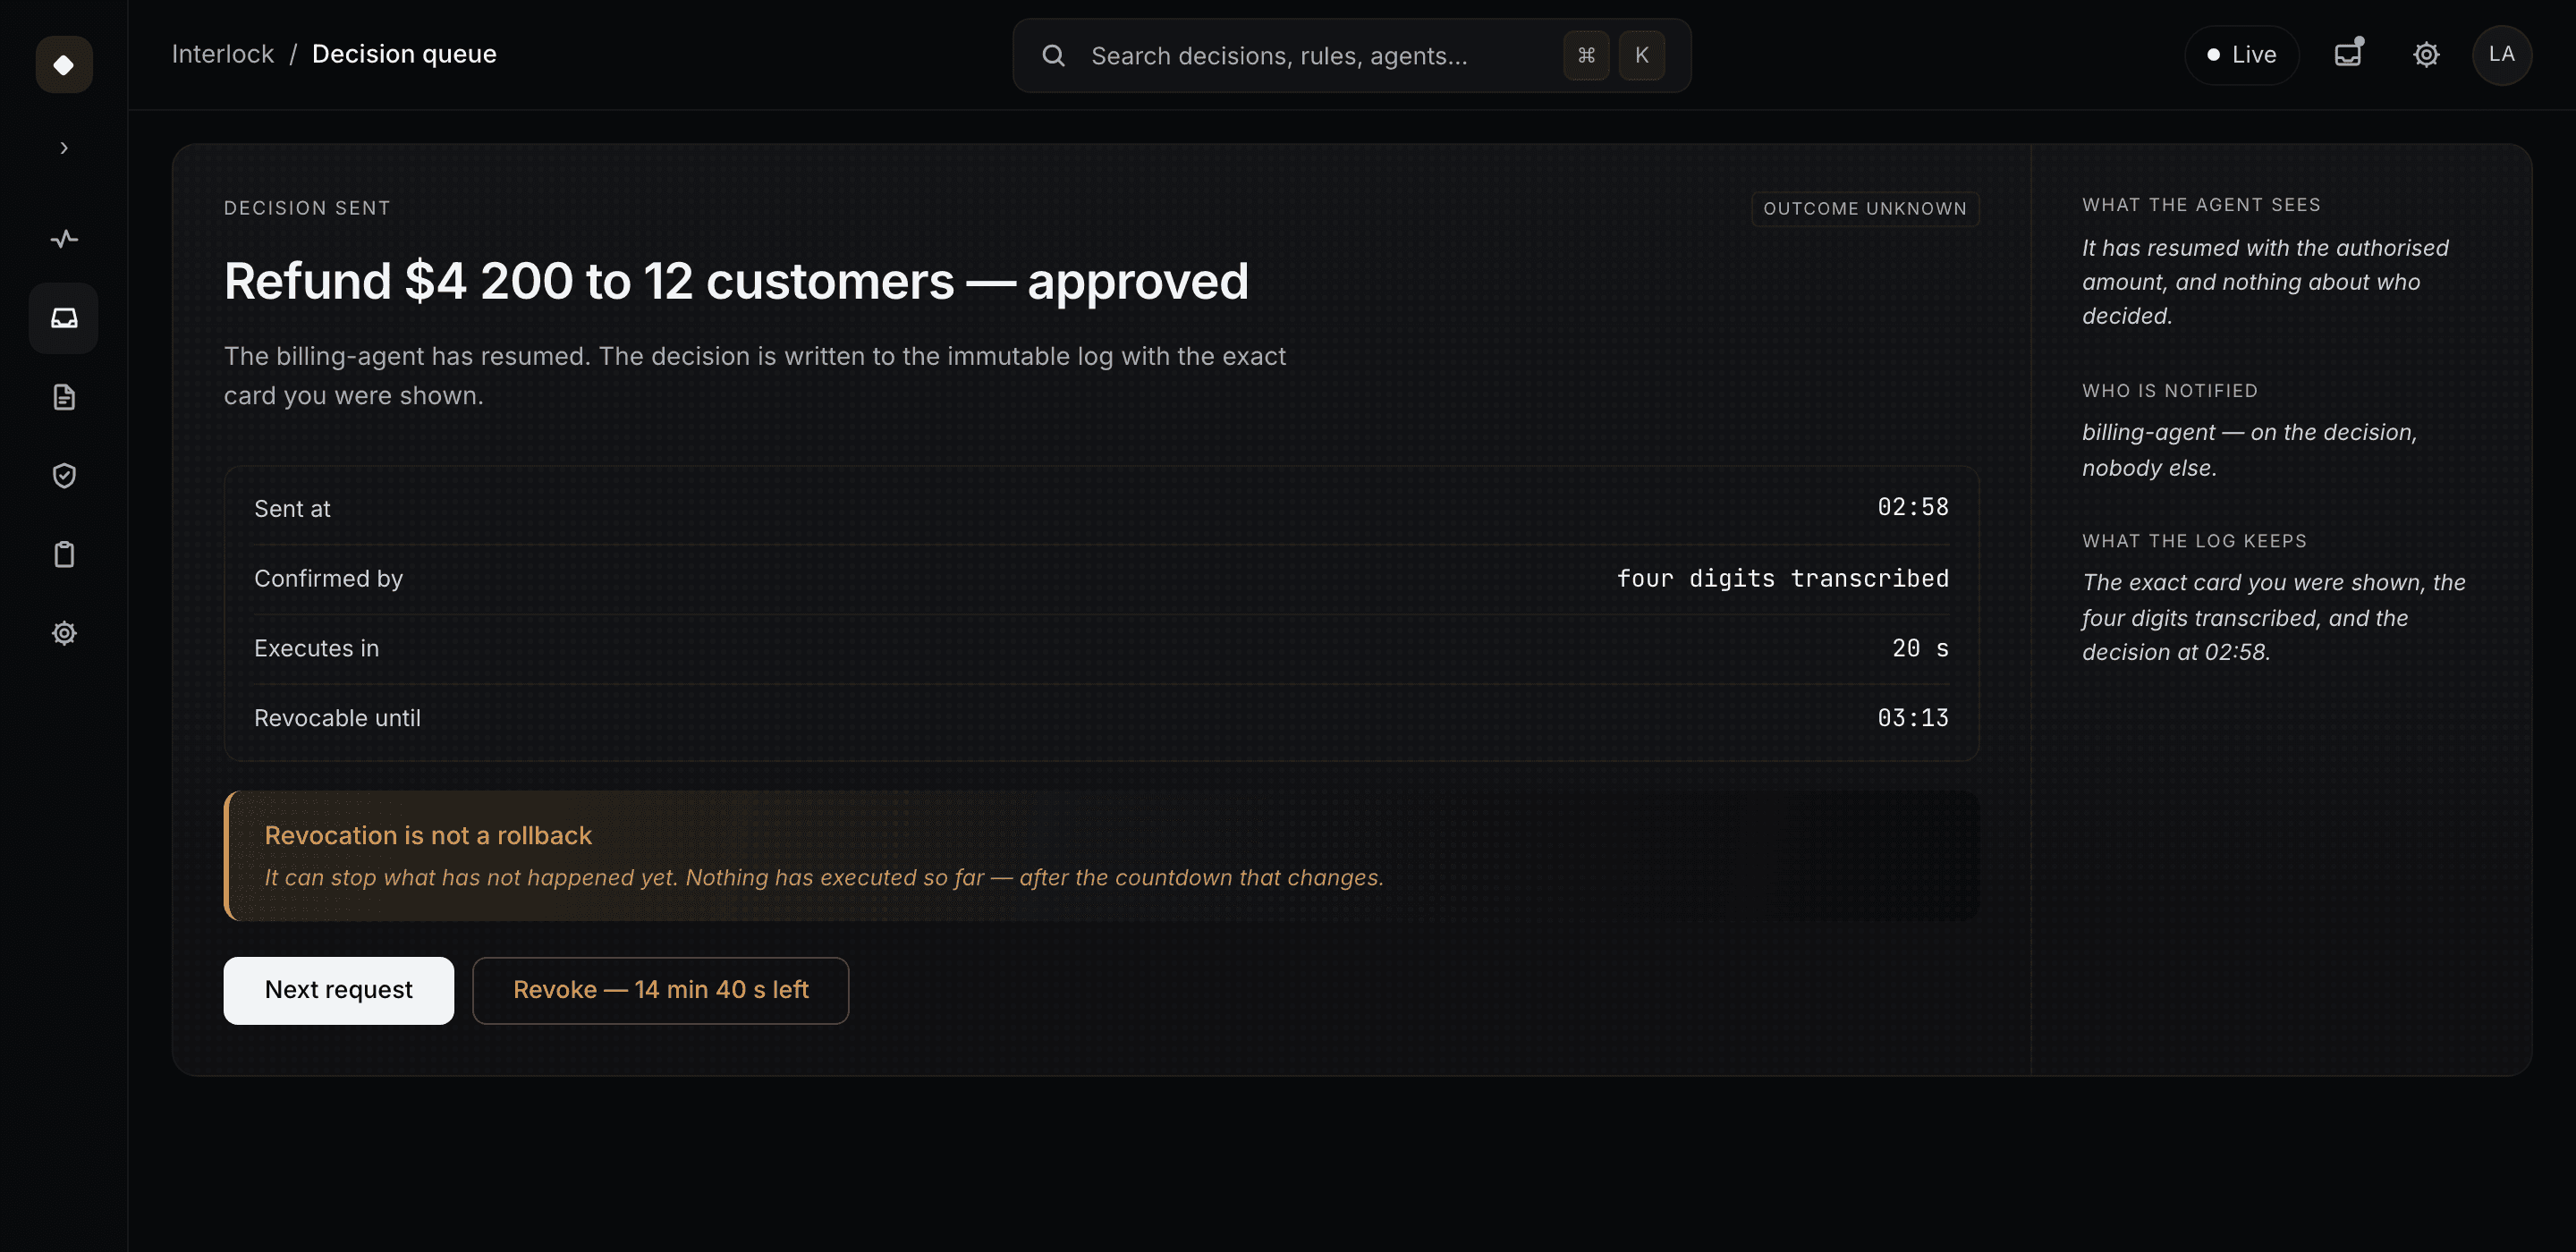The image size is (2576, 1252).
Task: Open the clipboard sidebar icon
Action: pyautogui.click(x=64, y=555)
